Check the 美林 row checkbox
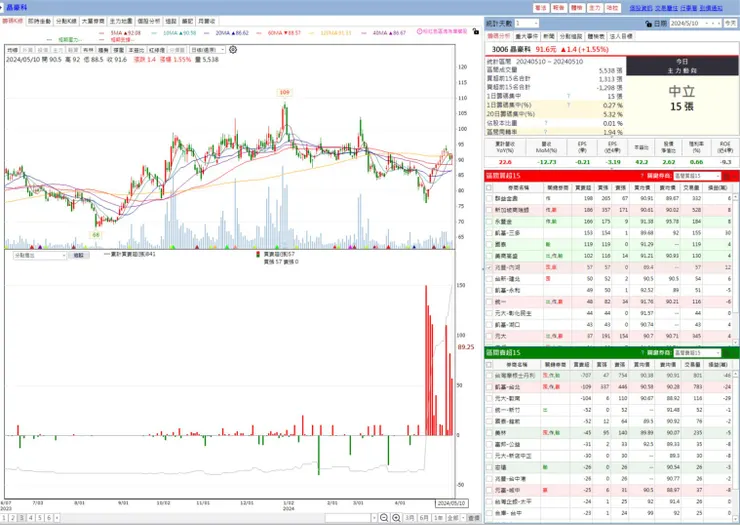 point(489,433)
